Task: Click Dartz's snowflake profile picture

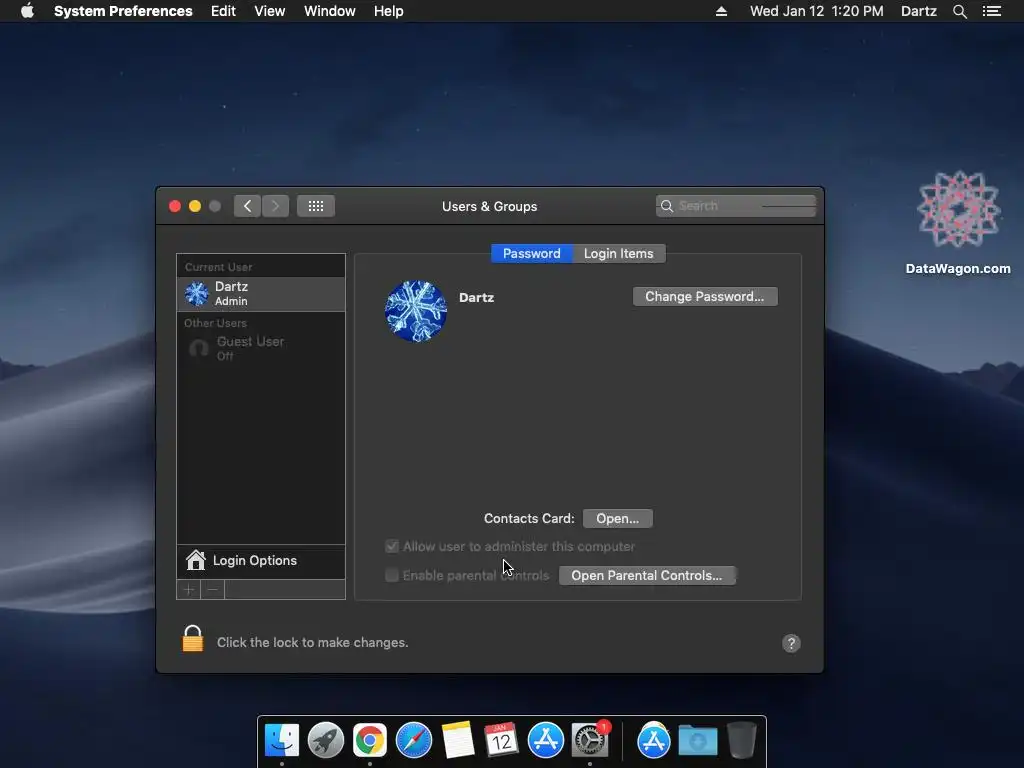Action: pyautogui.click(x=415, y=312)
